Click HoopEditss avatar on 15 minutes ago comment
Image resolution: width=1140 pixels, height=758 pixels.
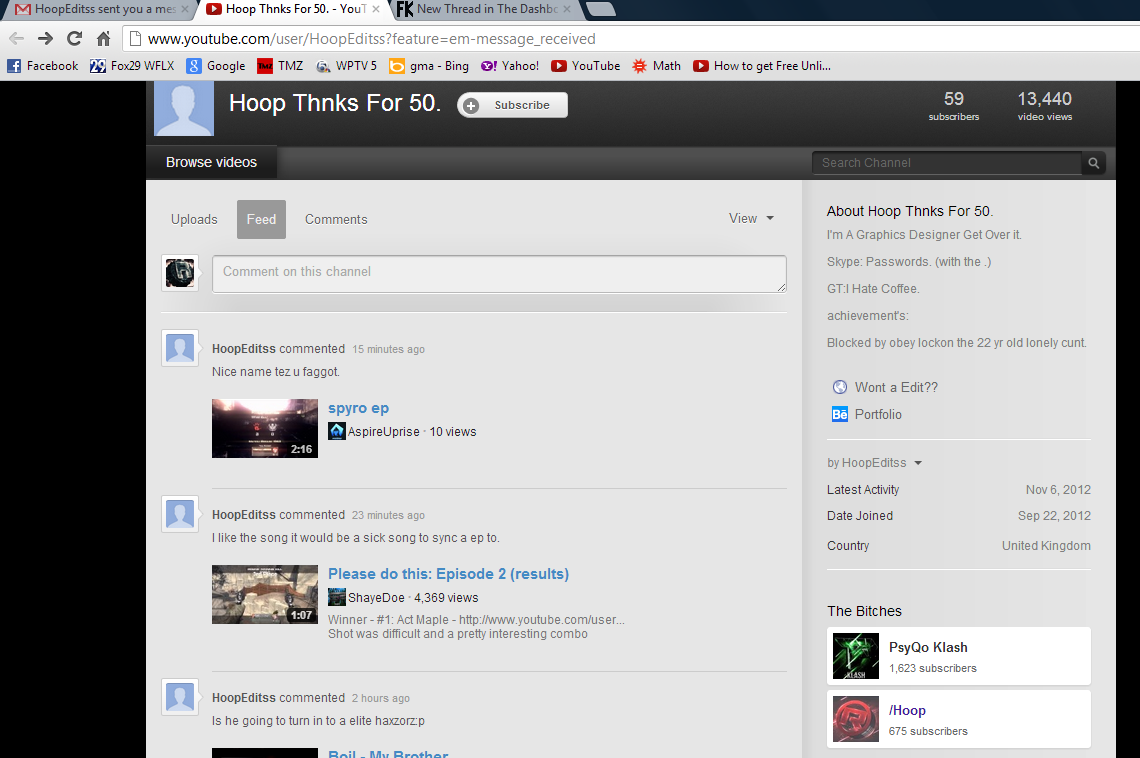(x=180, y=348)
